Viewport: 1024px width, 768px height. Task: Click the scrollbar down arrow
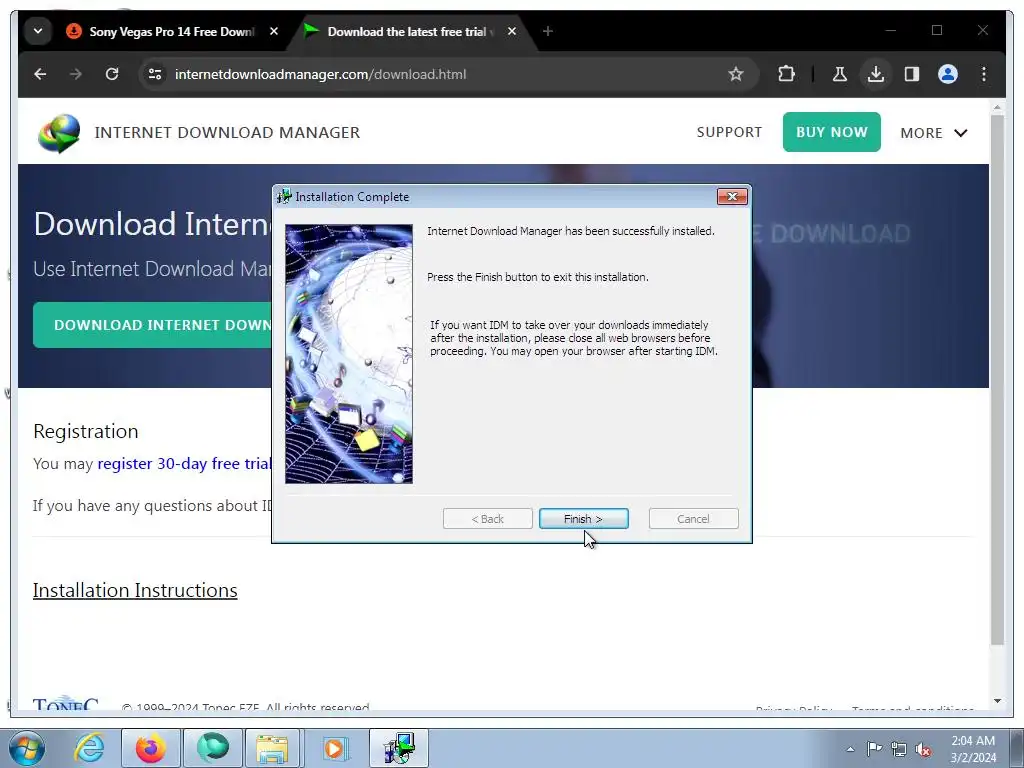point(997,701)
